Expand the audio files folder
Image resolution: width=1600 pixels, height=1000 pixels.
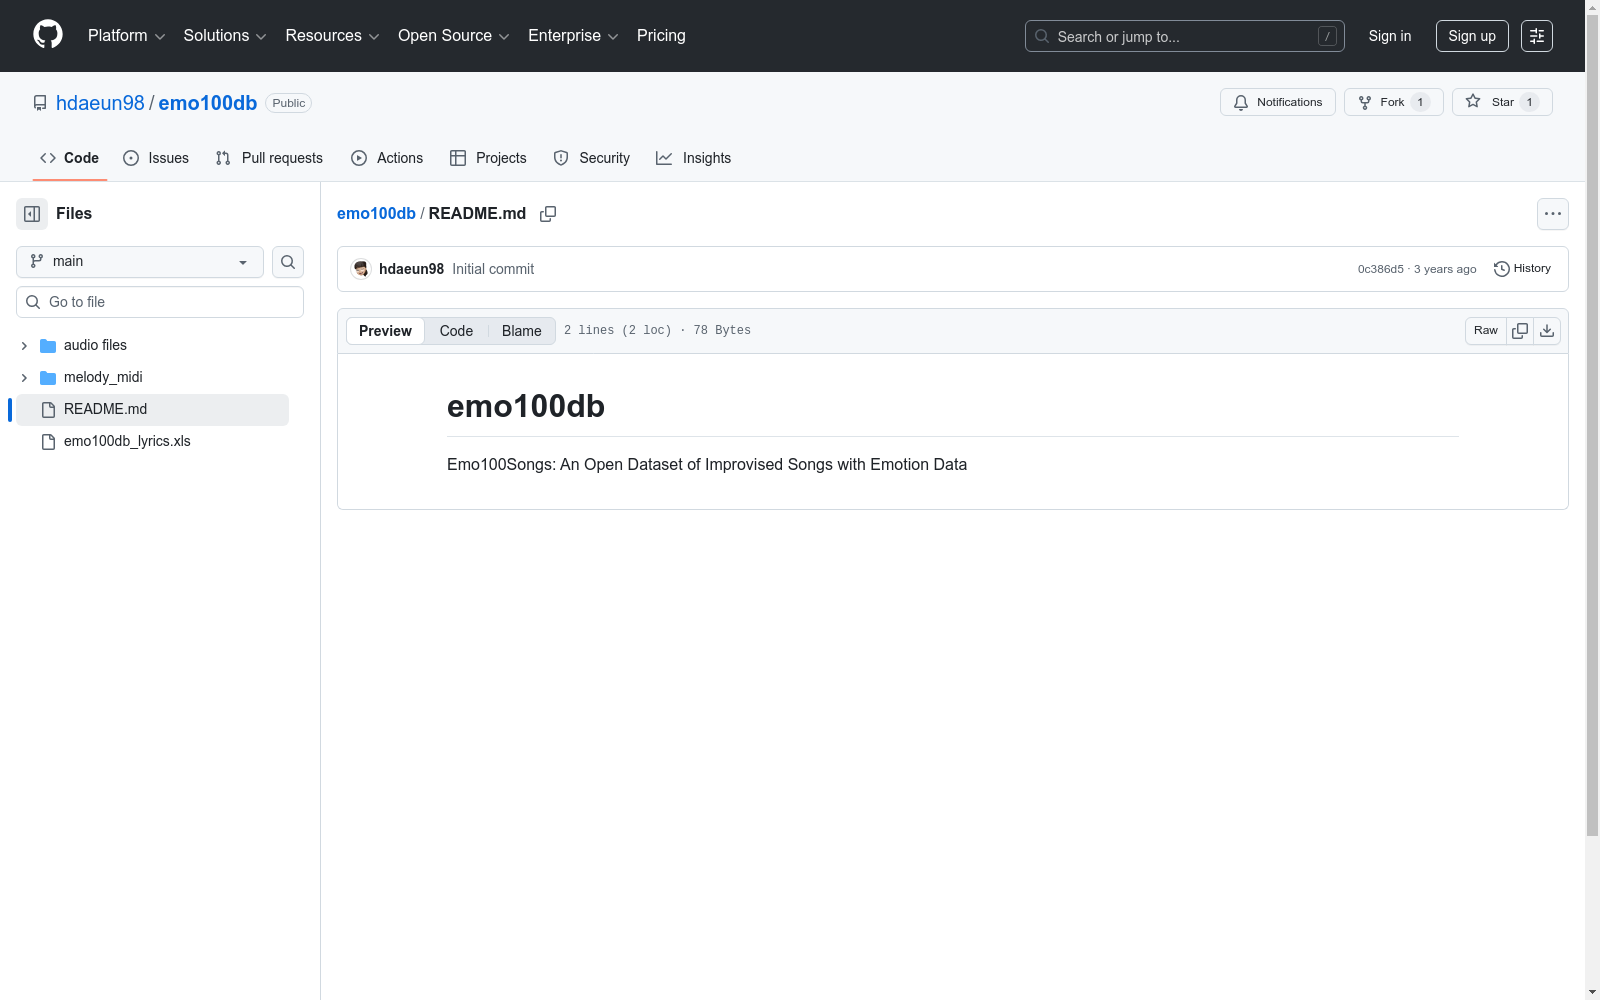[x=24, y=346]
